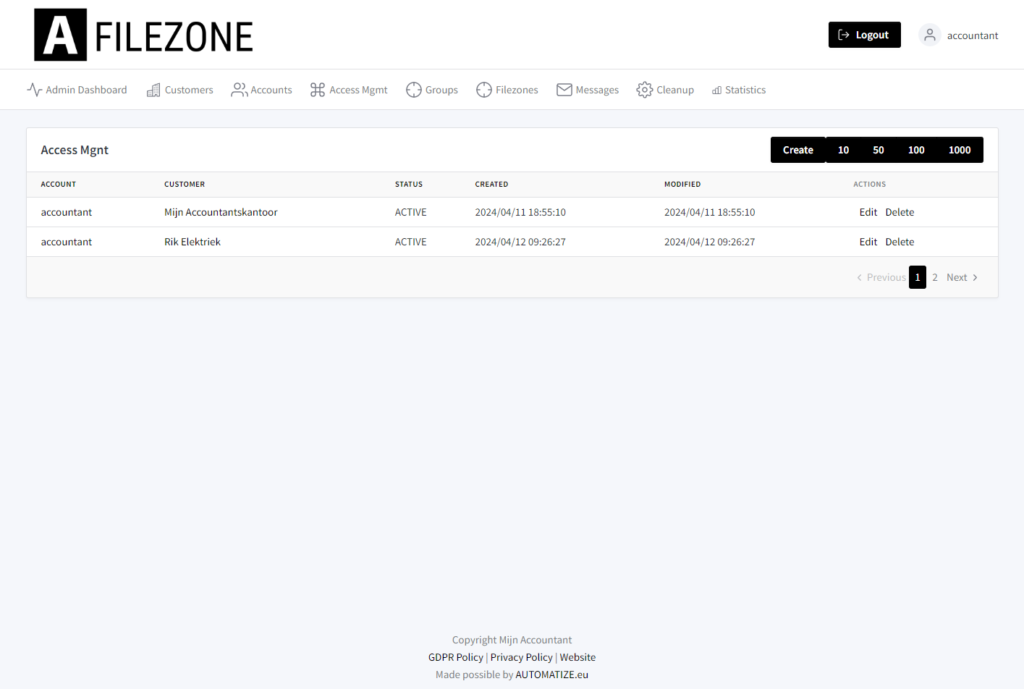Click the Access Mgmt command icon

(x=317, y=89)
